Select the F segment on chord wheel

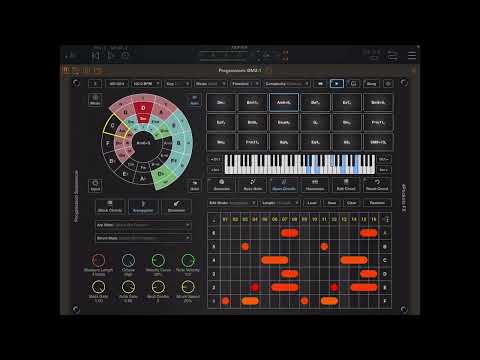tap(108, 144)
